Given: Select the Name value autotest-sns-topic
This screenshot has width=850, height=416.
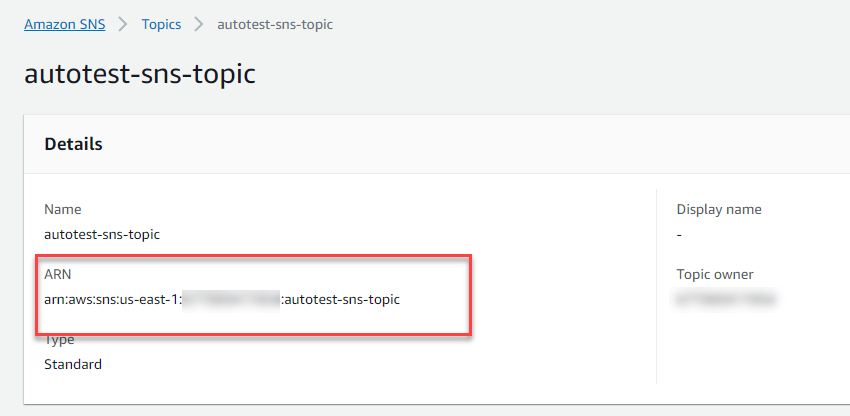Looking at the screenshot, I should pyautogui.click(x=102, y=234).
